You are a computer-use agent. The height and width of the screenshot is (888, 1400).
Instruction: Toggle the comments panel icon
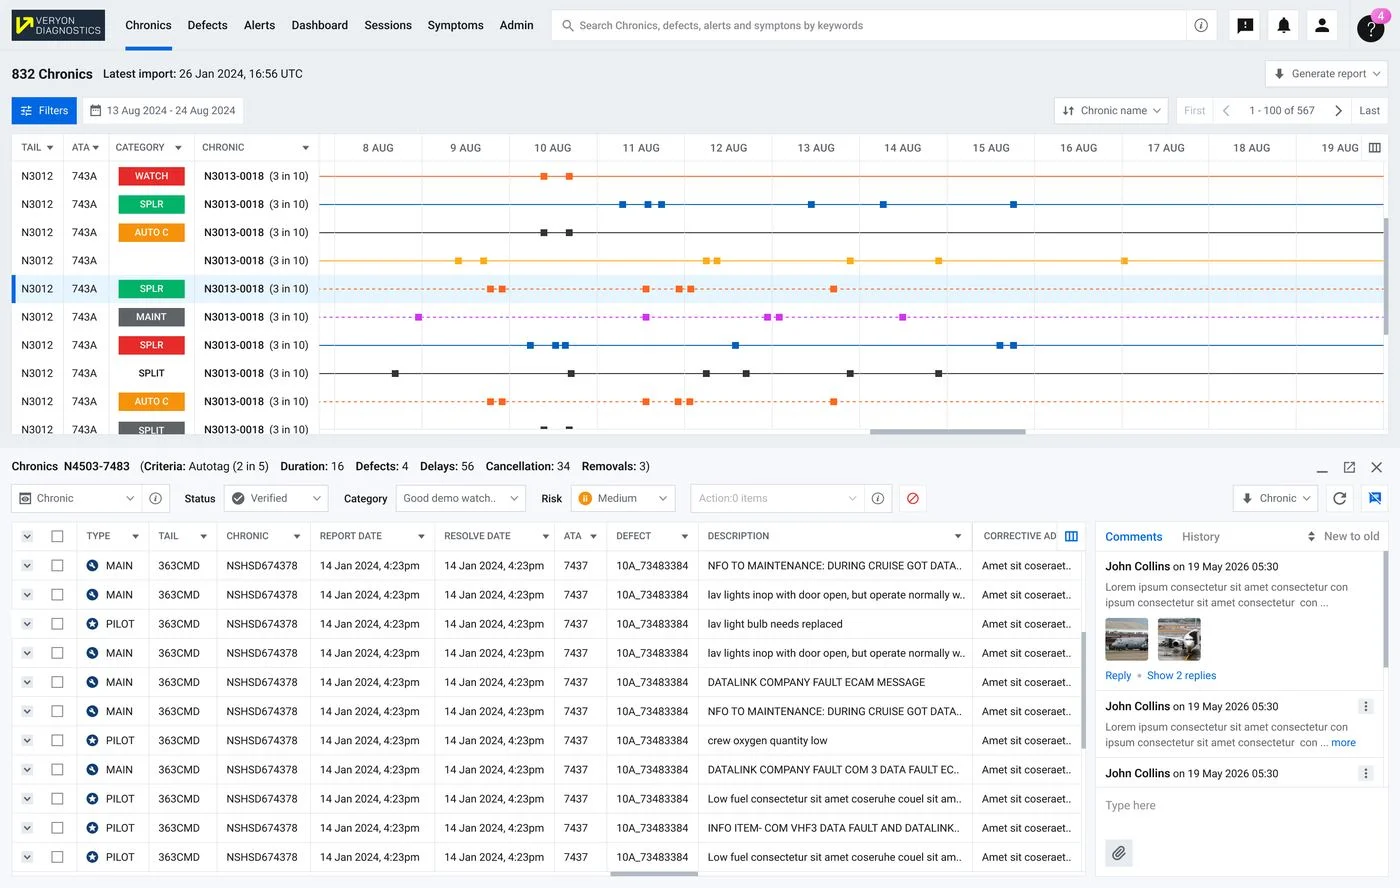coord(1375,498)
